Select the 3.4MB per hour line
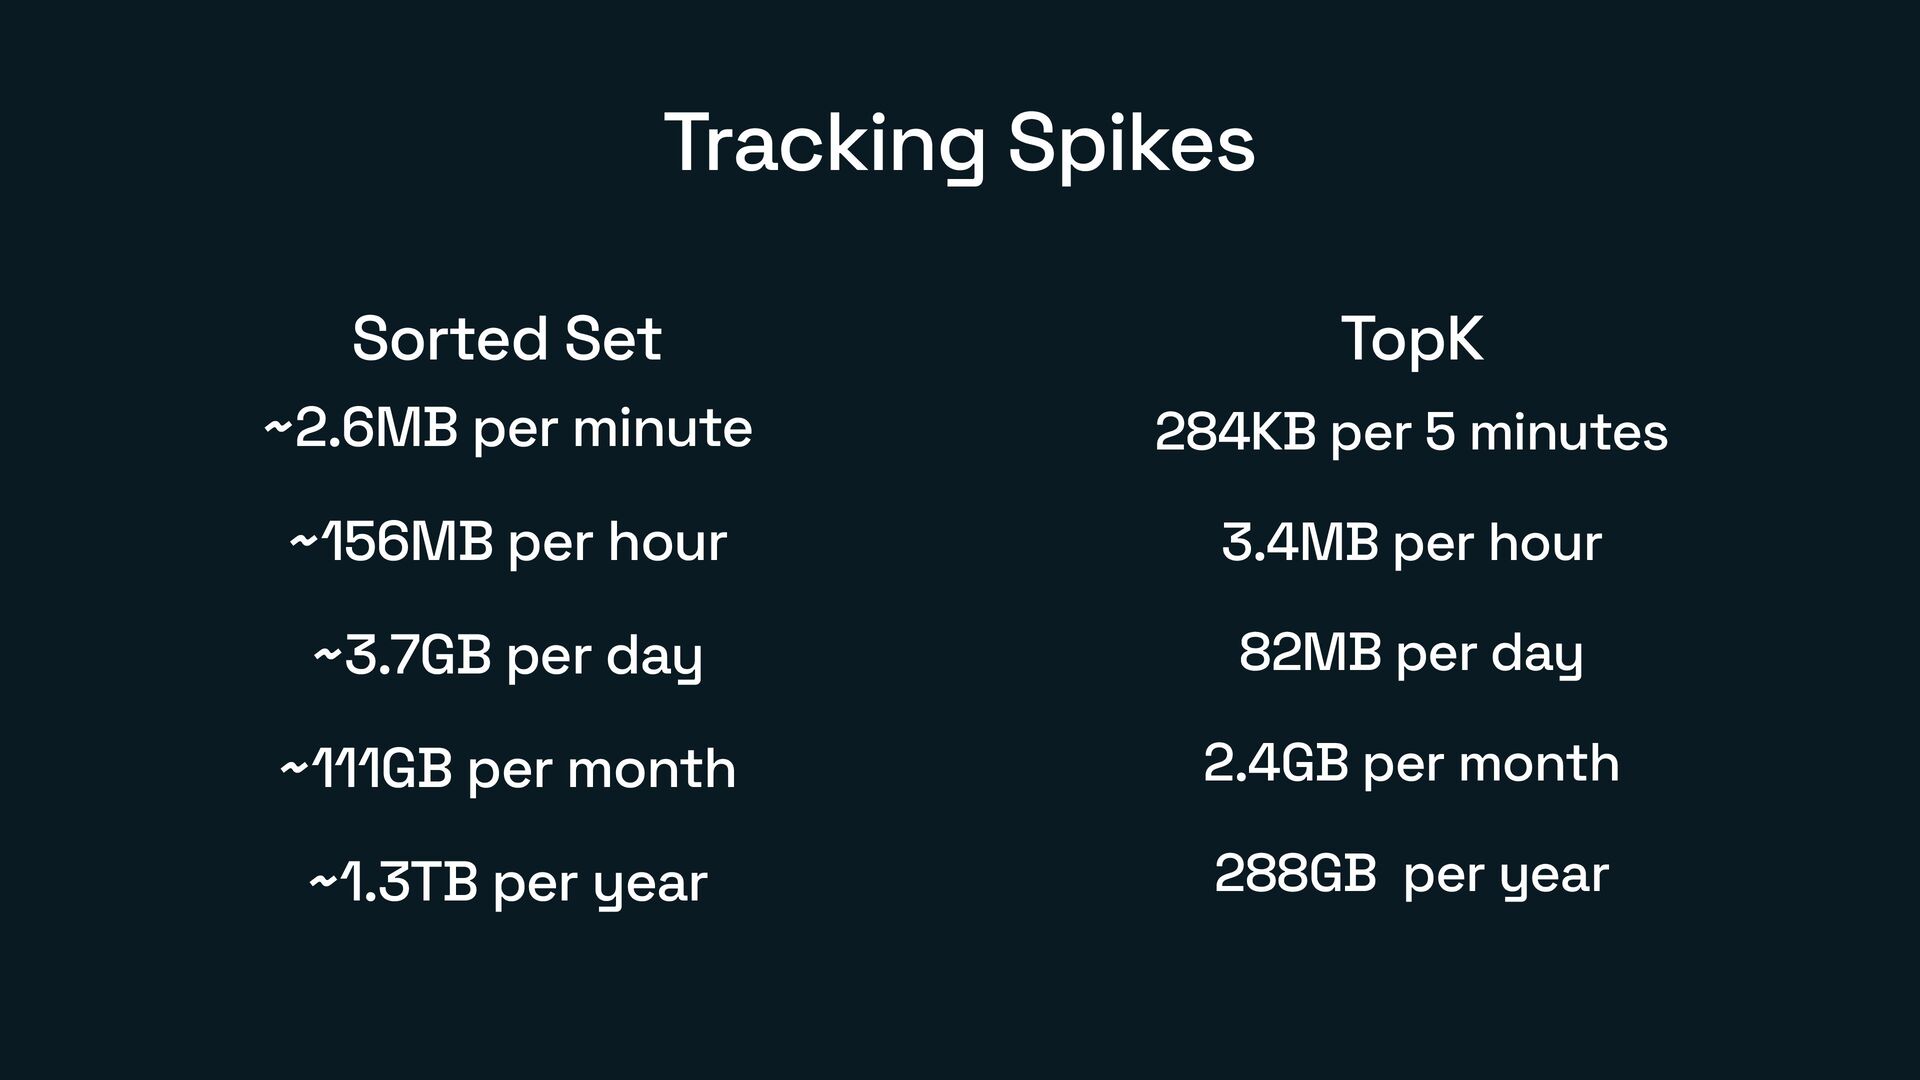1920x1080 pixels. [x=1411, y=543]
